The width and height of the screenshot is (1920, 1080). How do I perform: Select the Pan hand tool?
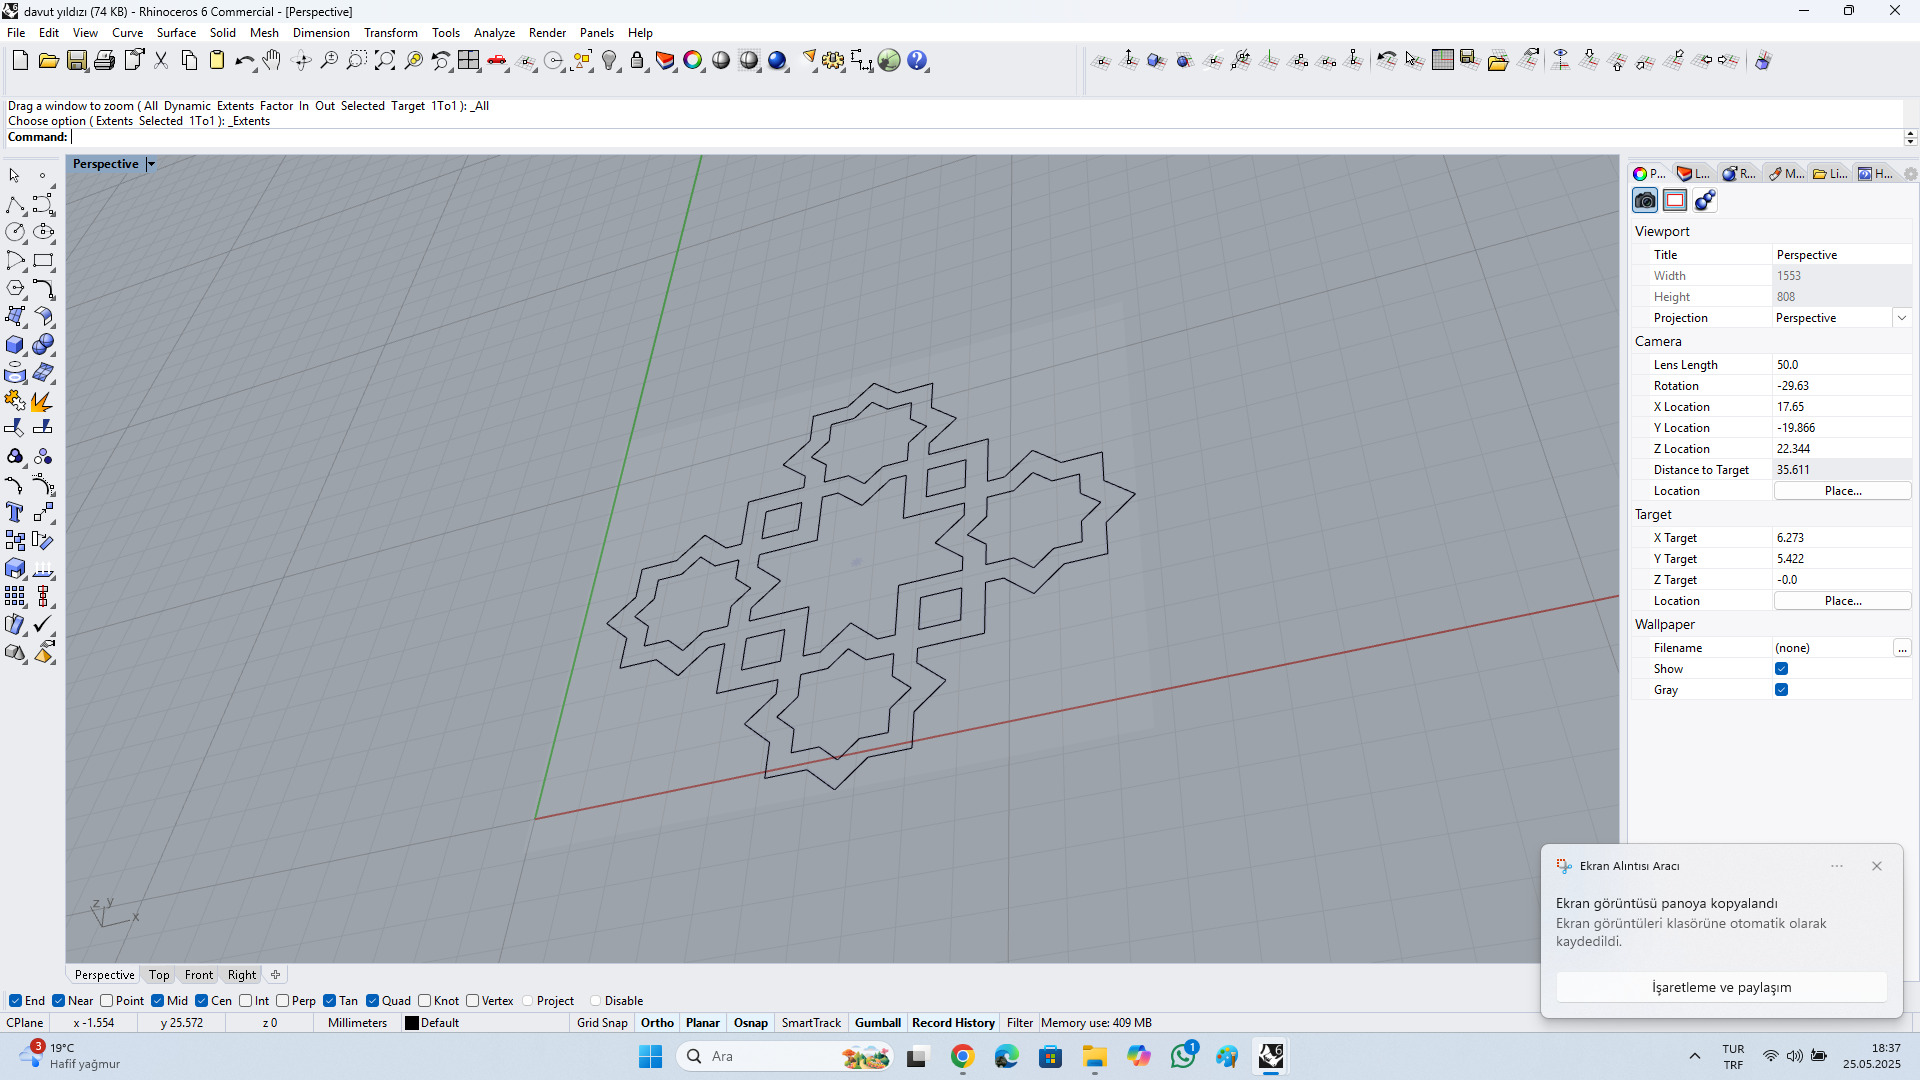point(272,61)
